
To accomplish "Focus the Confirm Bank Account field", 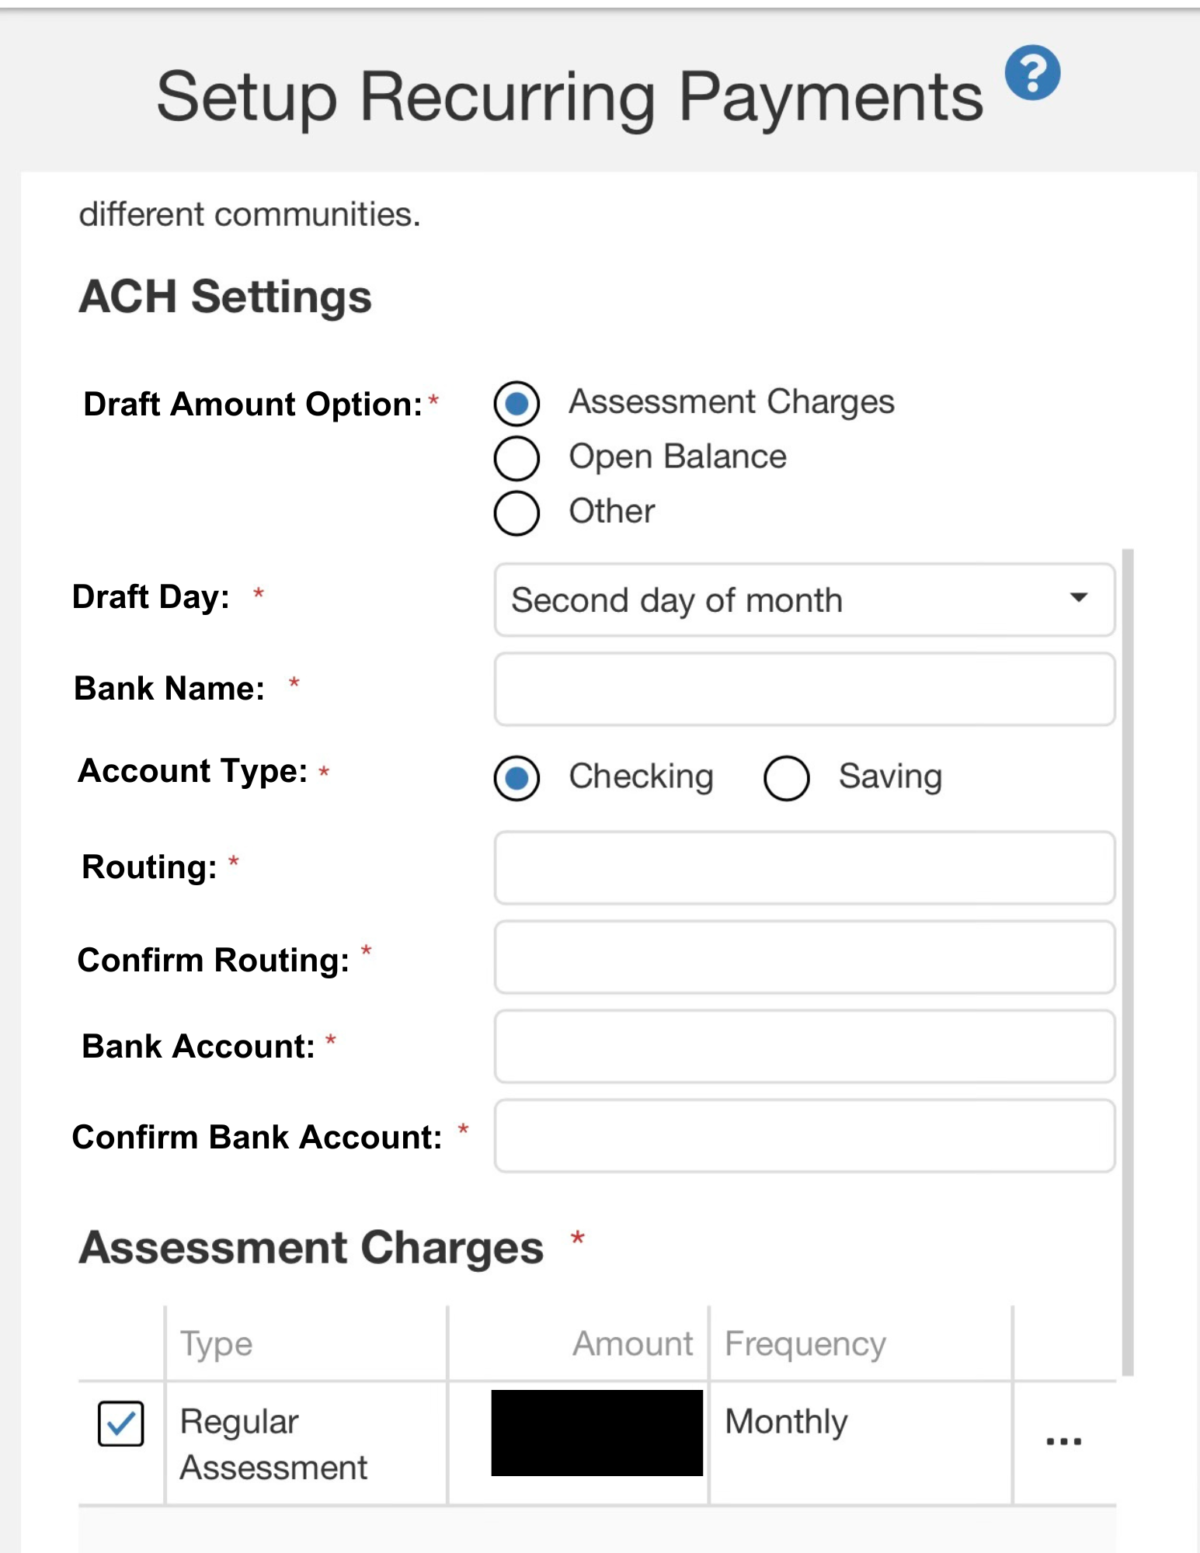I will pyautogui.click(x=804, y=1136).
